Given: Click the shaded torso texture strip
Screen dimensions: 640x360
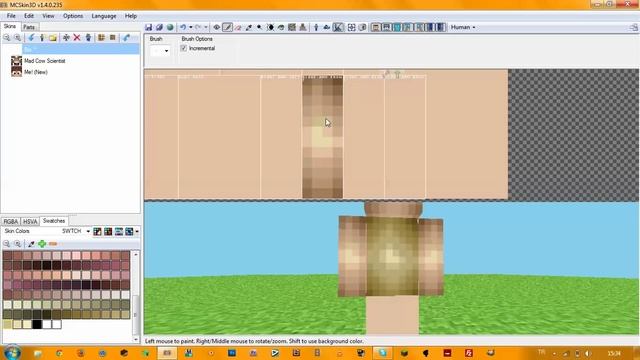Looking at the screenshot, I should click(322, 138).
